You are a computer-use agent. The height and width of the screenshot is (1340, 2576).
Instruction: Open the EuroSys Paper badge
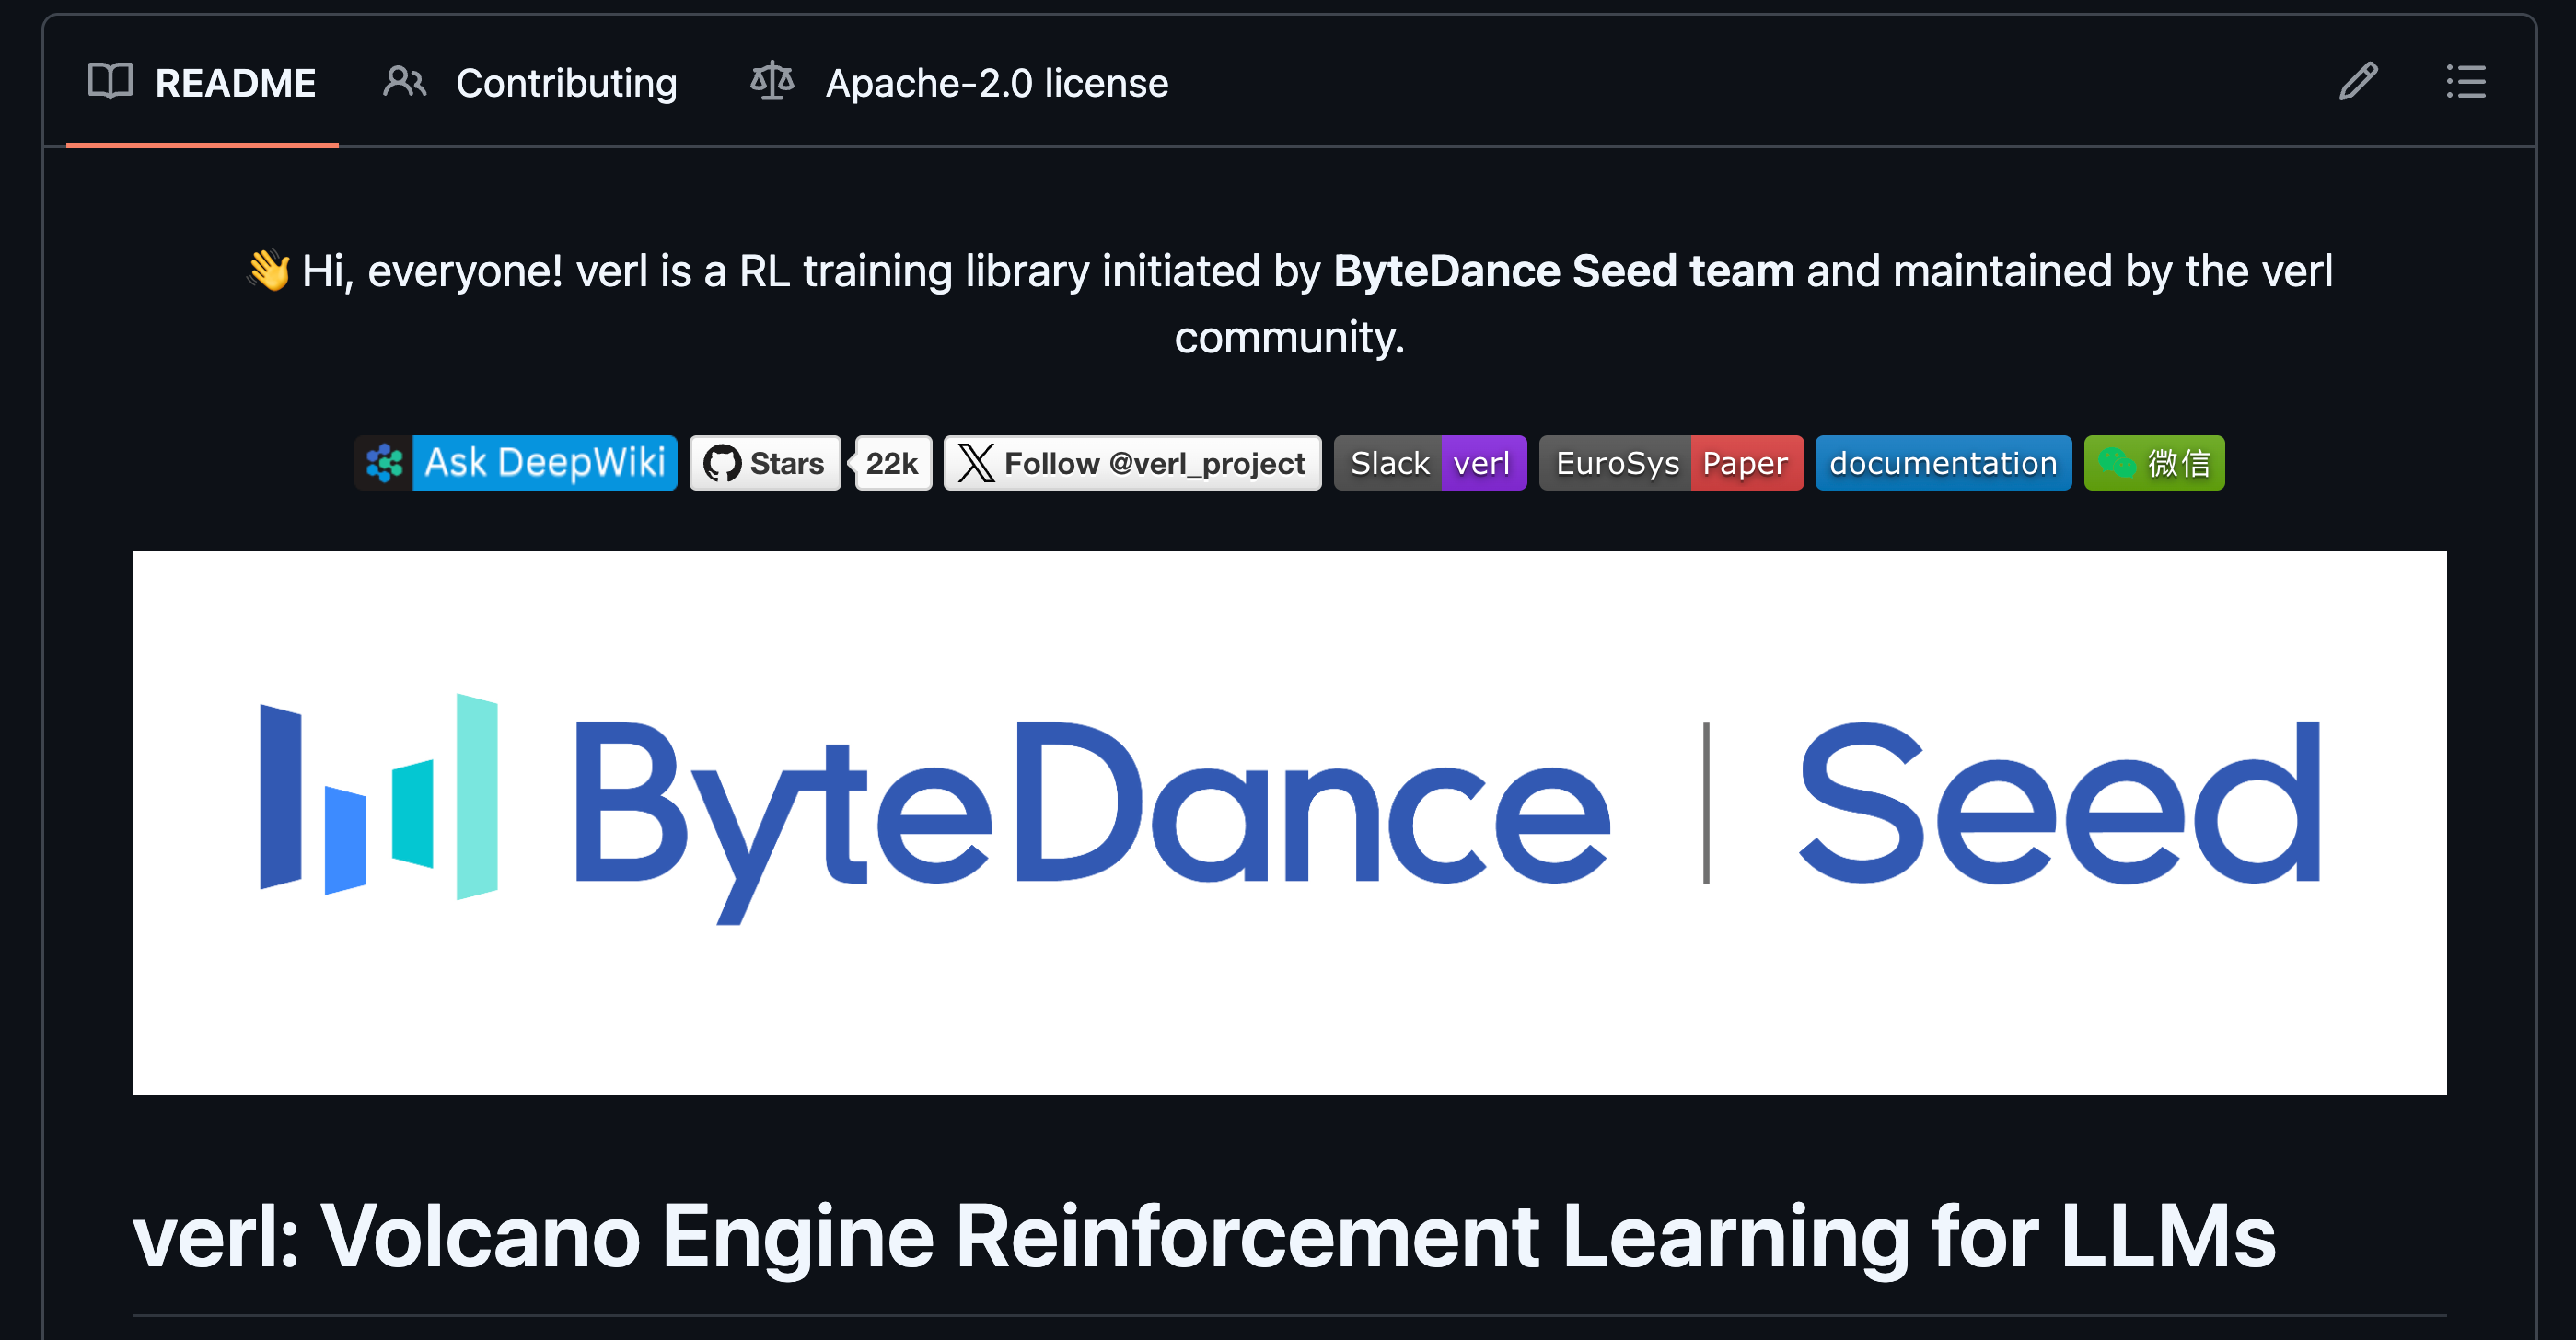pos(1671,463)
